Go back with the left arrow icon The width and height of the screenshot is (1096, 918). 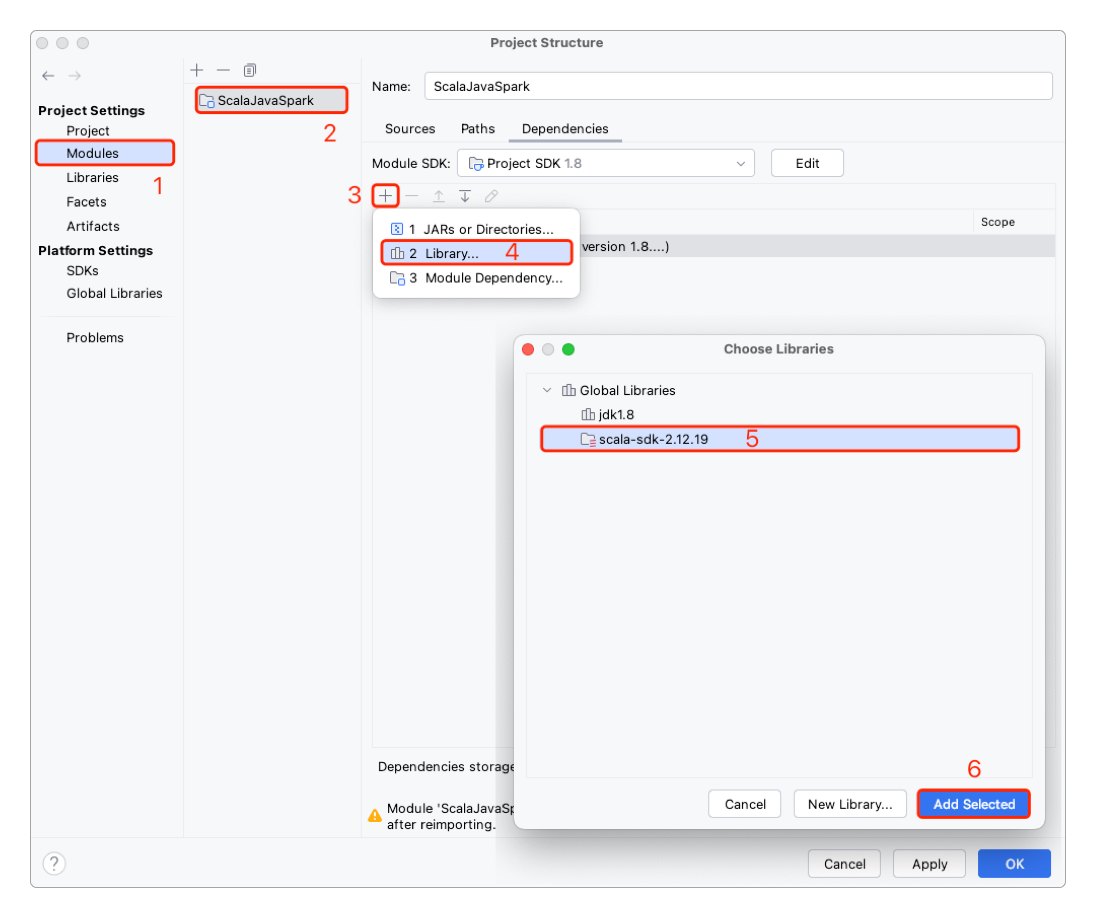click(x=48, y=76)
